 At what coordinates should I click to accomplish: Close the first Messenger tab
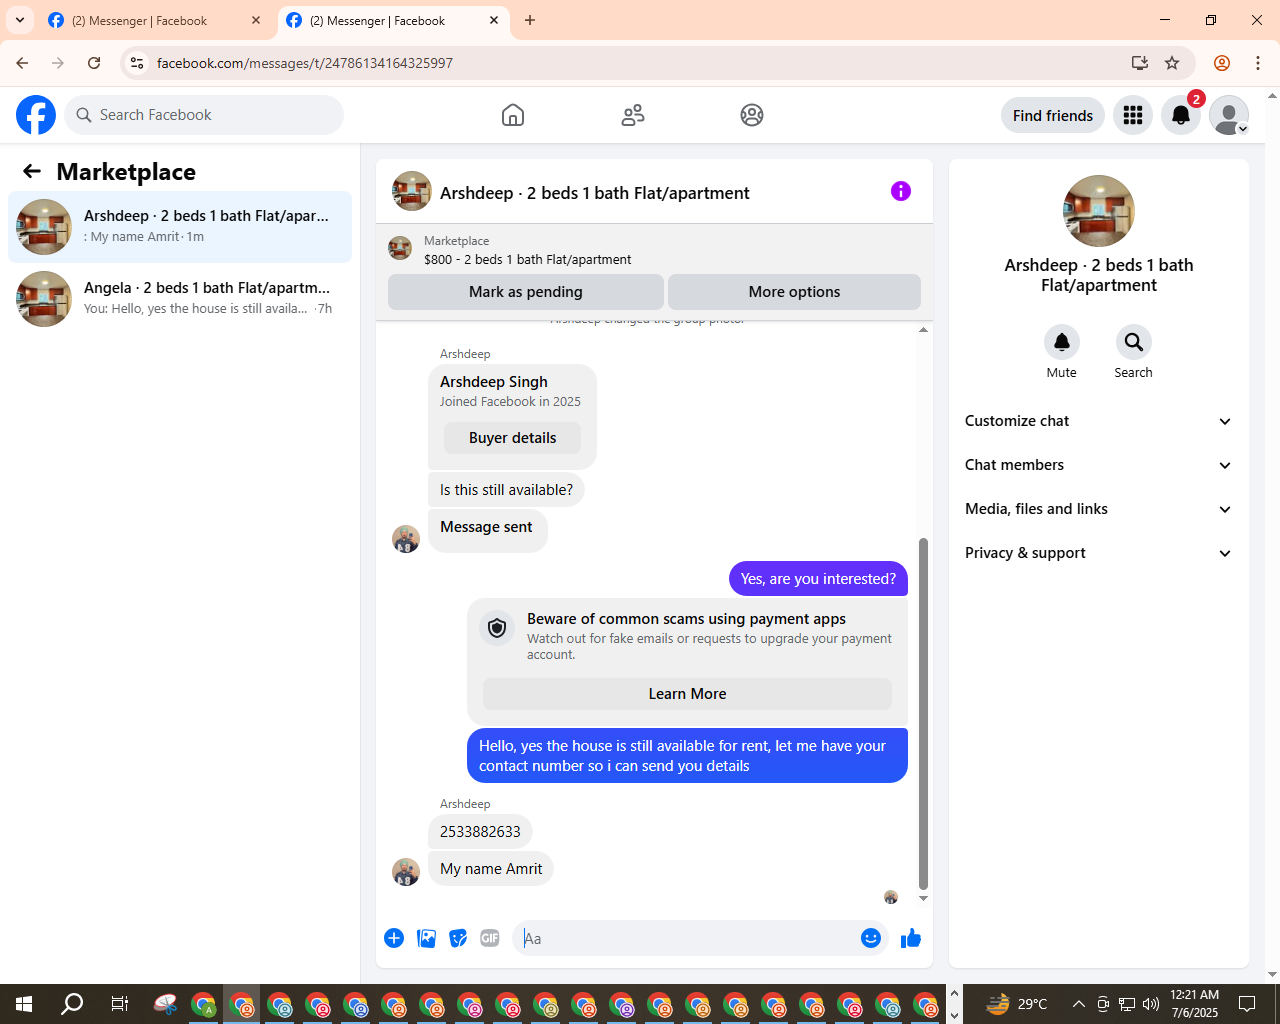click(x=256, y=20)
